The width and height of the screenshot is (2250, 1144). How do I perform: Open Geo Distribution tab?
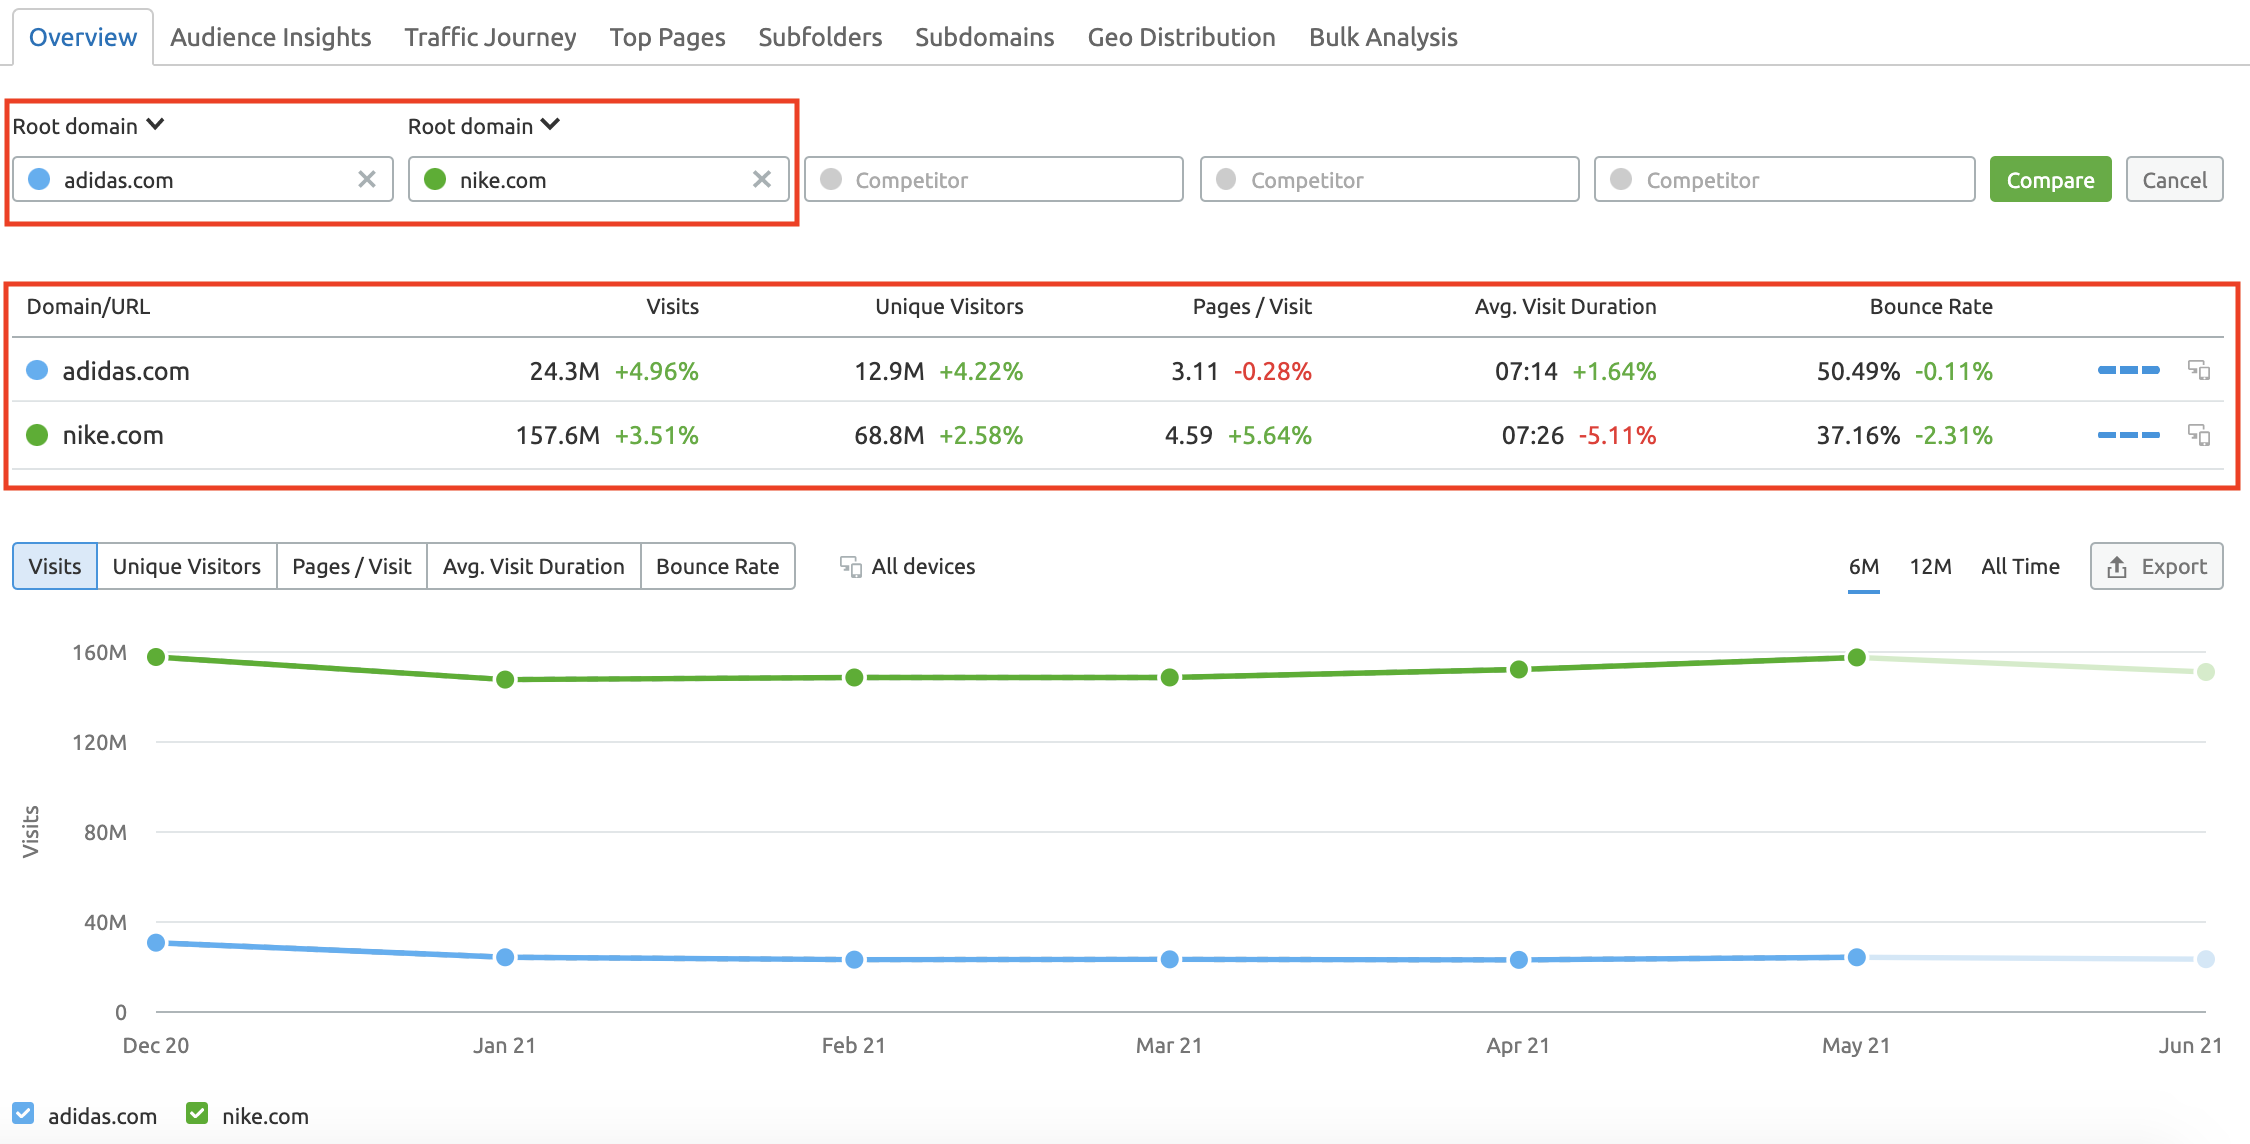[1181, 37]
